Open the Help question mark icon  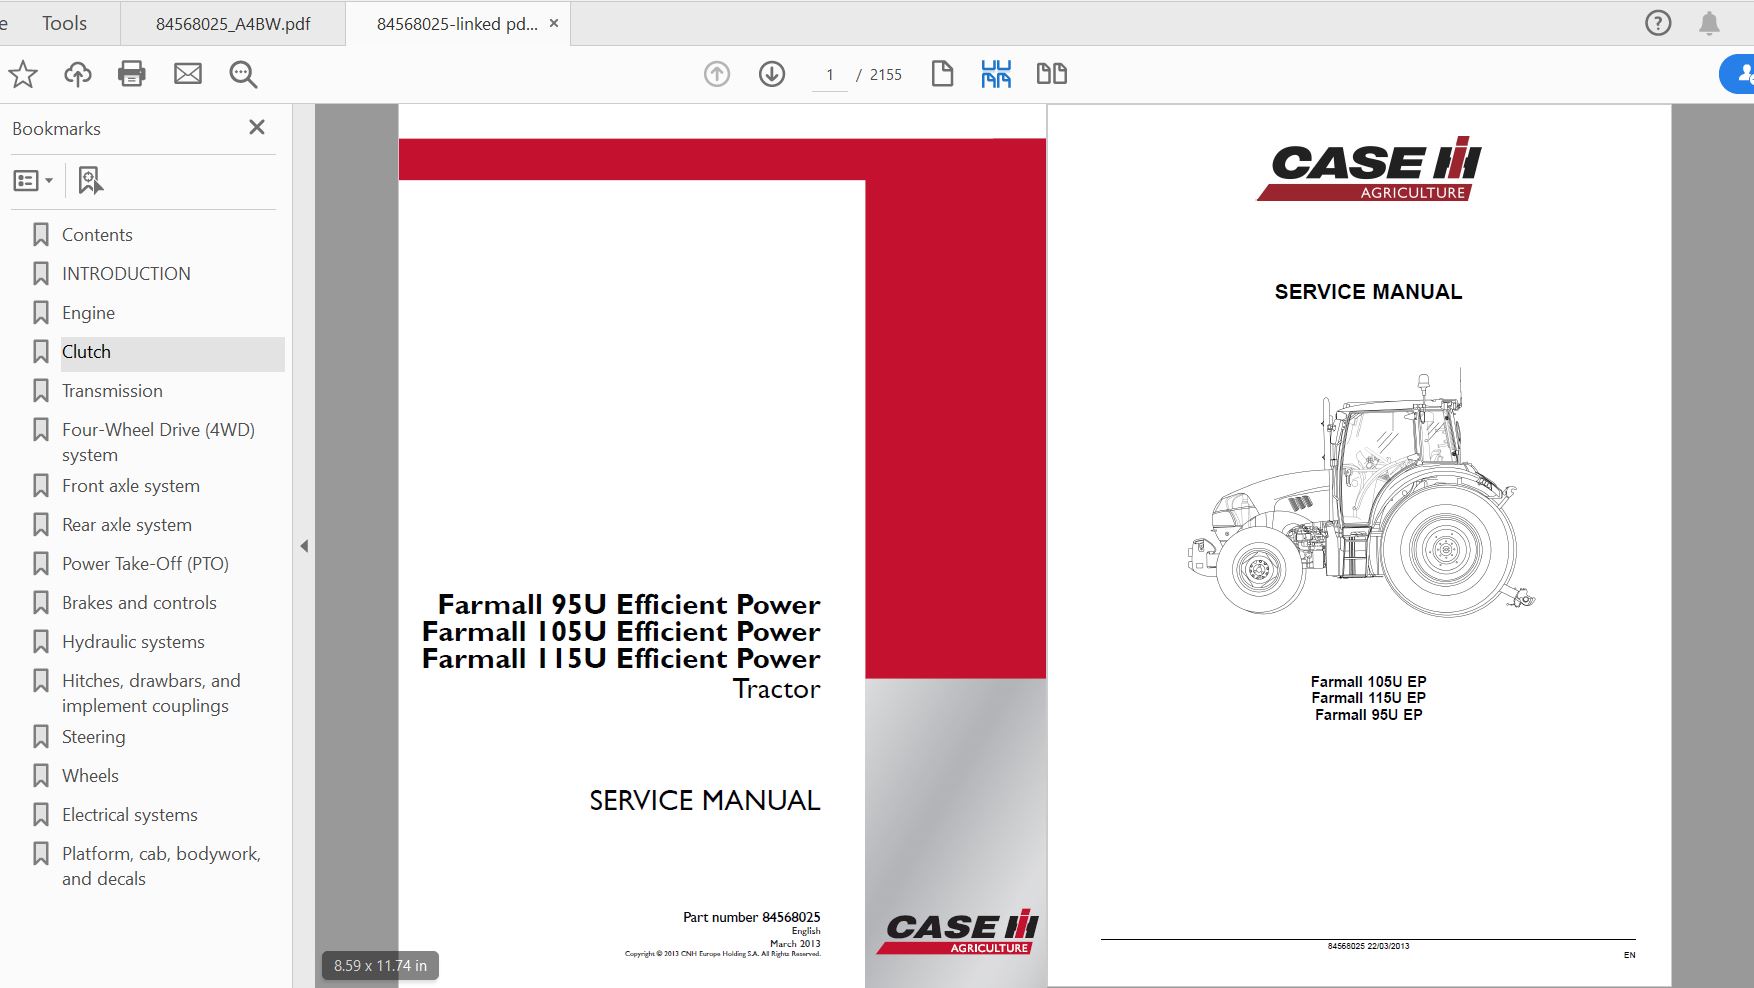tap(1658, 23)
